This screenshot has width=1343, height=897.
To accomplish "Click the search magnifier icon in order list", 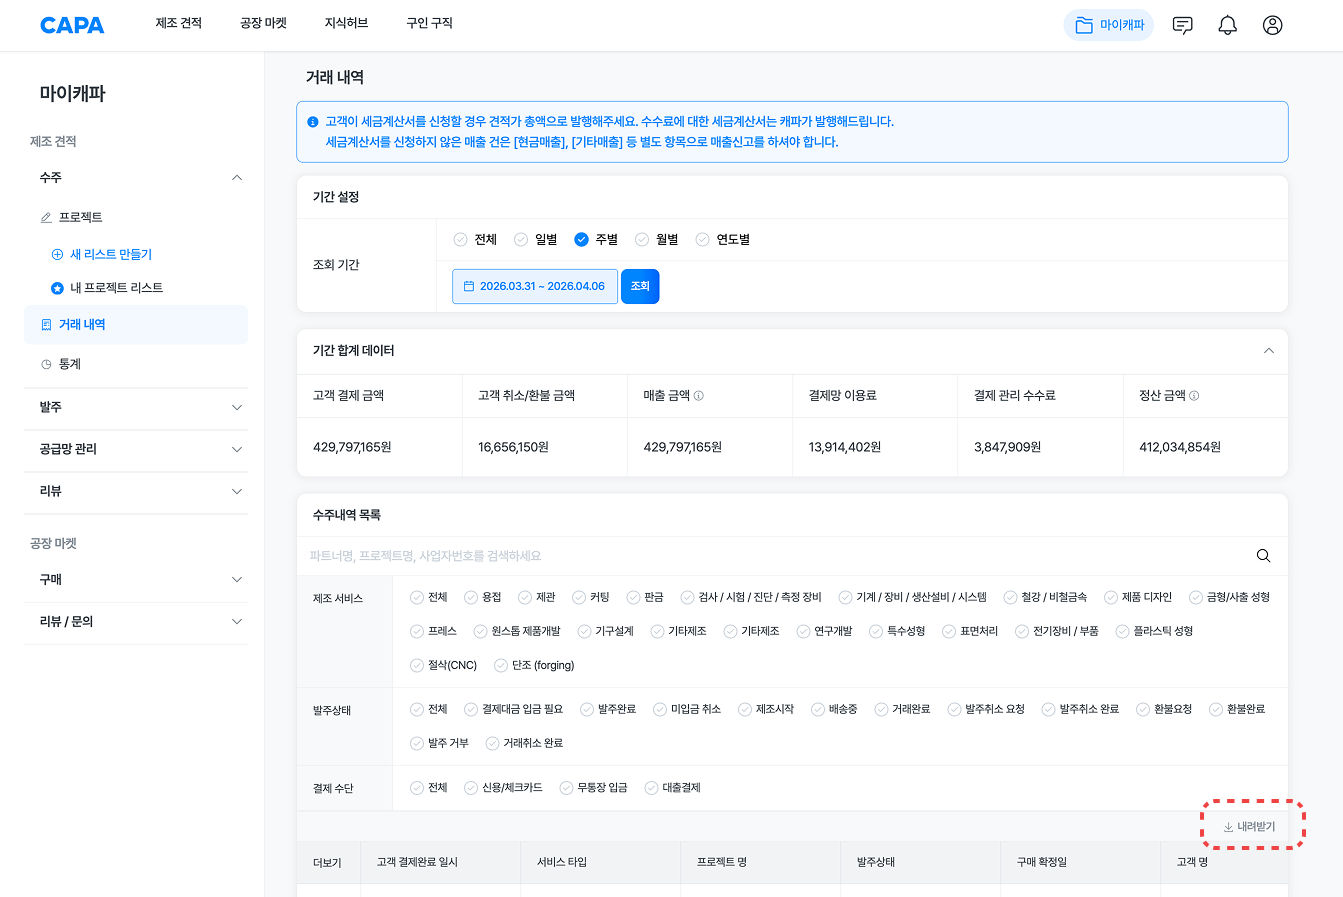I will click(x=1263, y=556).
